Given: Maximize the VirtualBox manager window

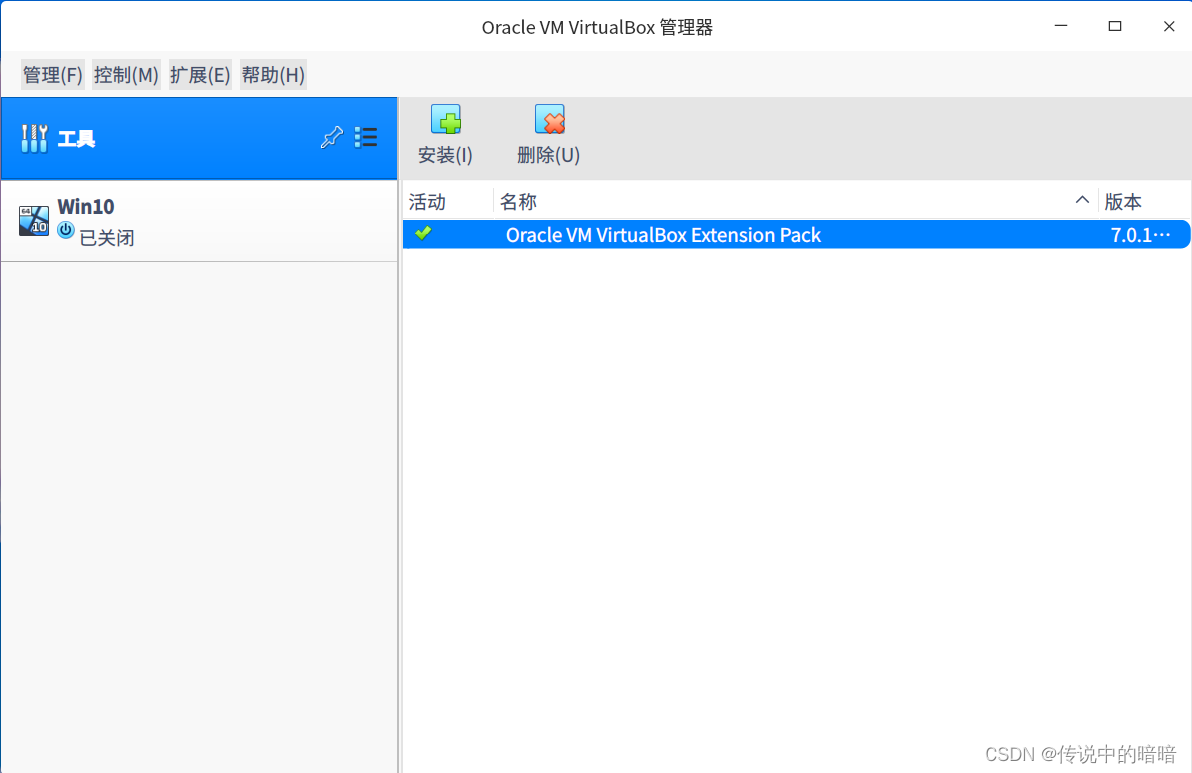Looking at the screenshot, I should 1115,26.
